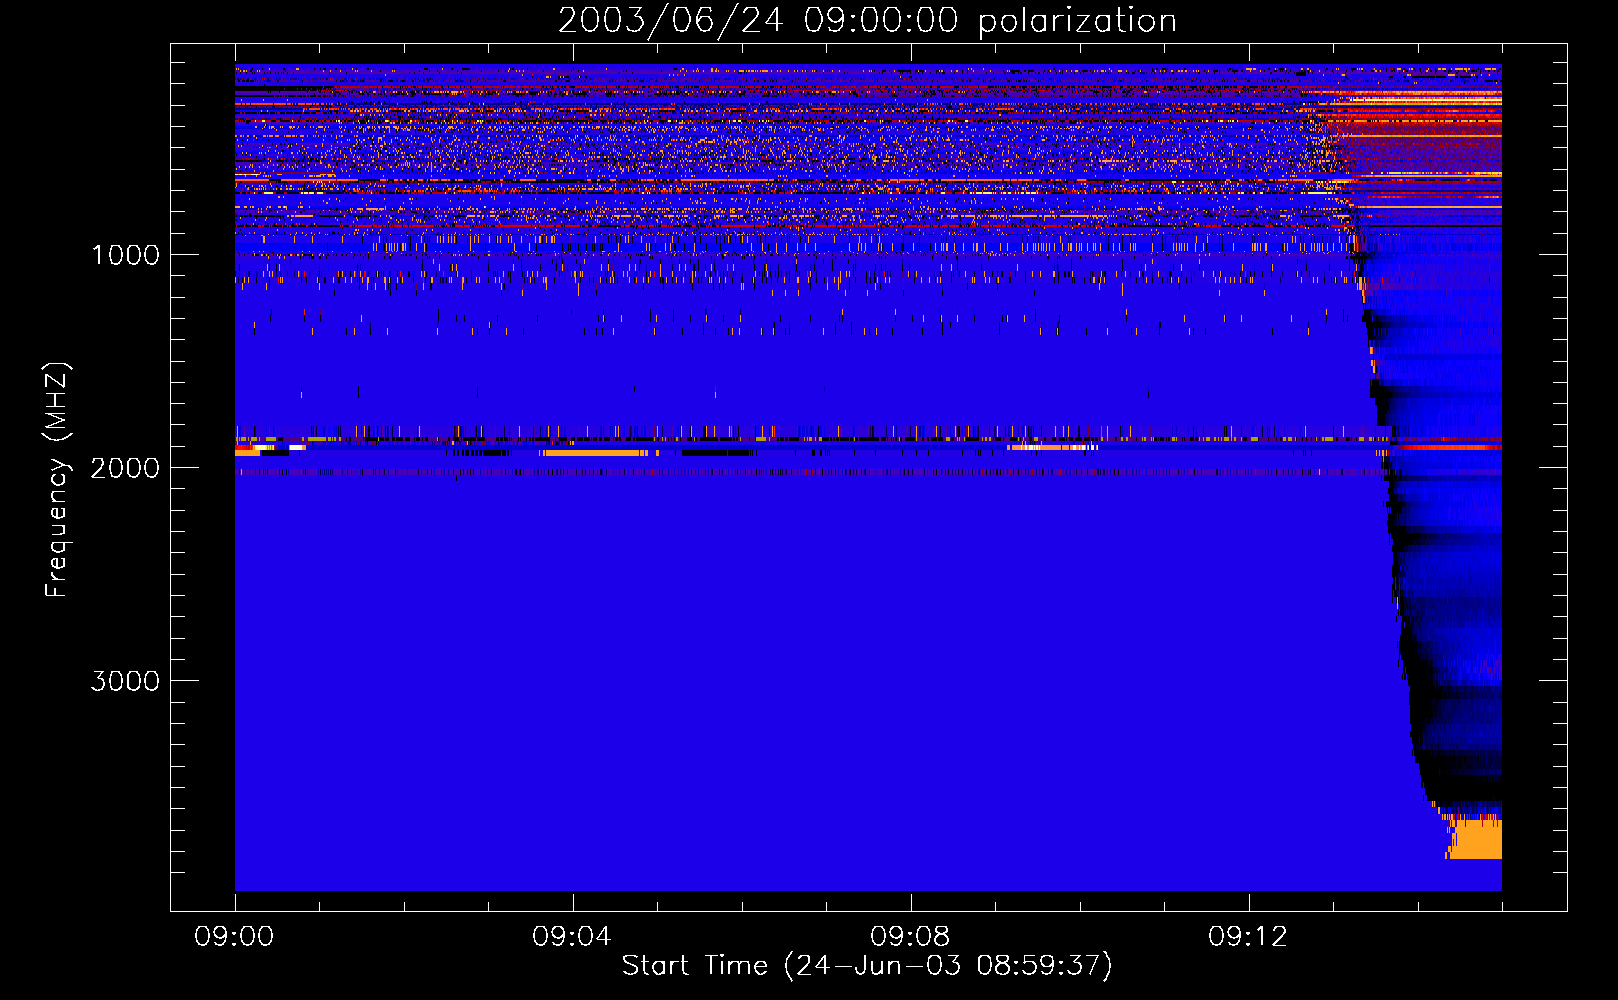Click the 2000 frequency tick label
Viewport: 1618px width, 1000px height.
pos(125,468)
